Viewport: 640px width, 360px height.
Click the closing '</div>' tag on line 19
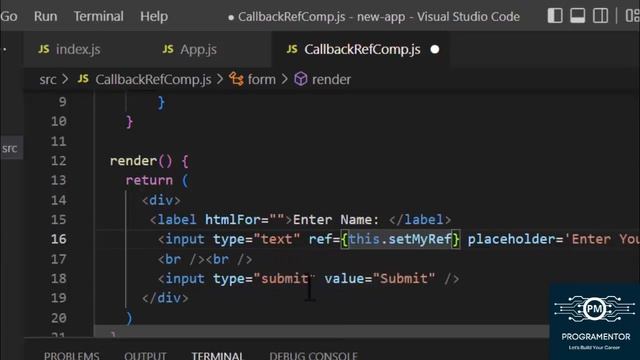165,298
